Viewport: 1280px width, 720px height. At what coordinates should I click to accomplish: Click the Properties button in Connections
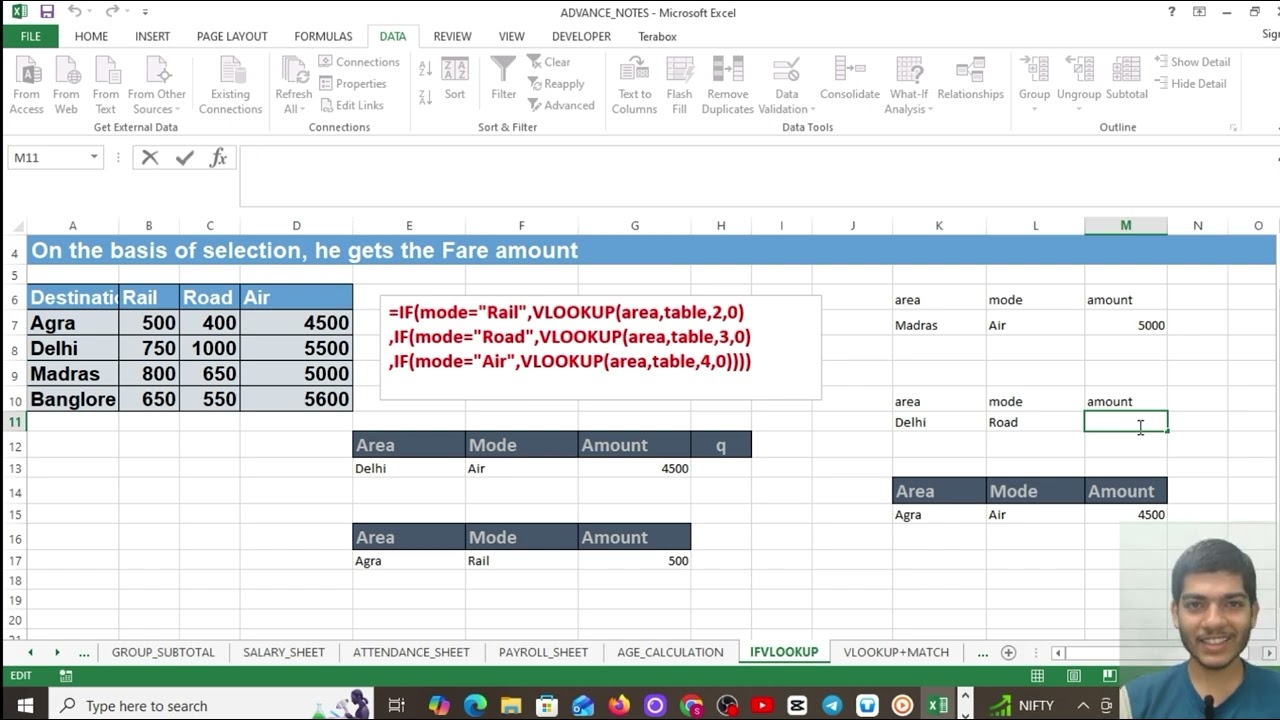tap(353, 84)
